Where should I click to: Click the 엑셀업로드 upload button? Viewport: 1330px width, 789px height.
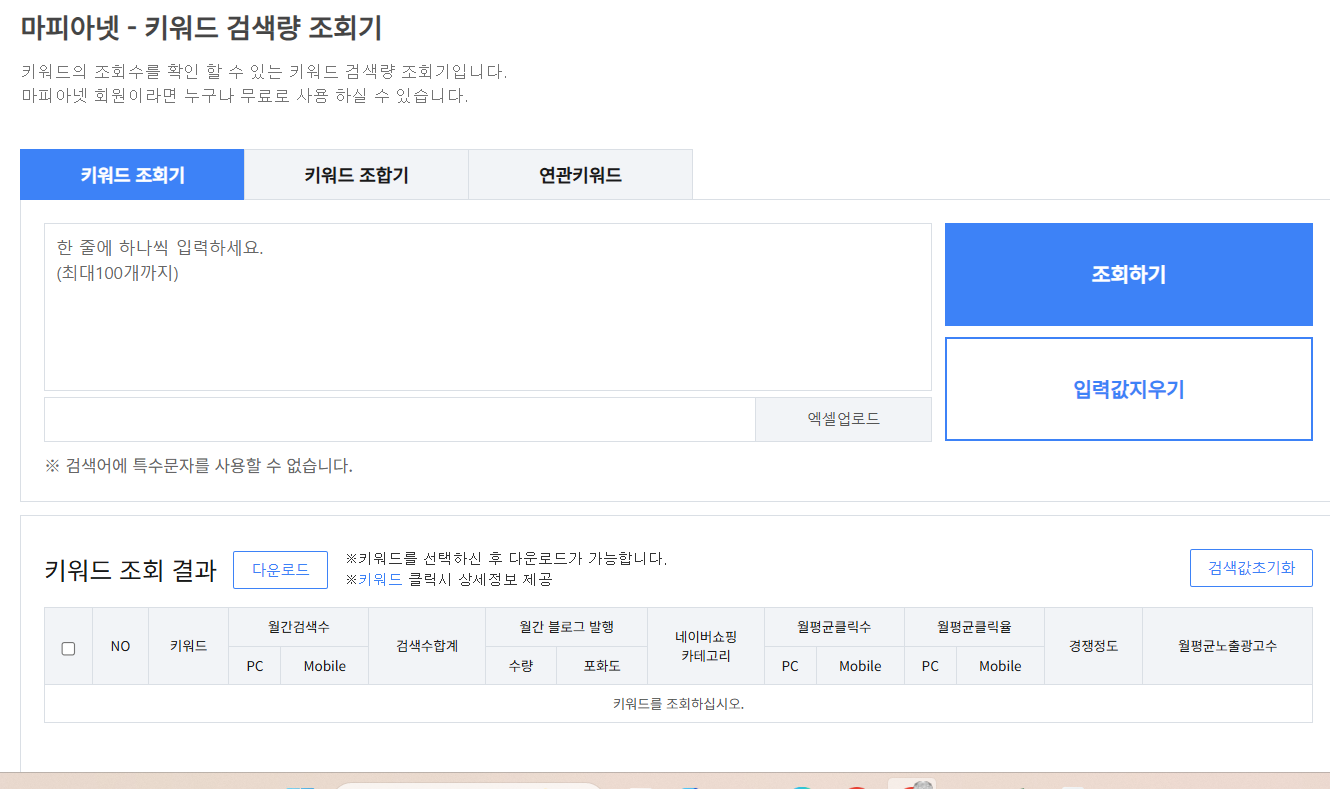click(843, 419)
